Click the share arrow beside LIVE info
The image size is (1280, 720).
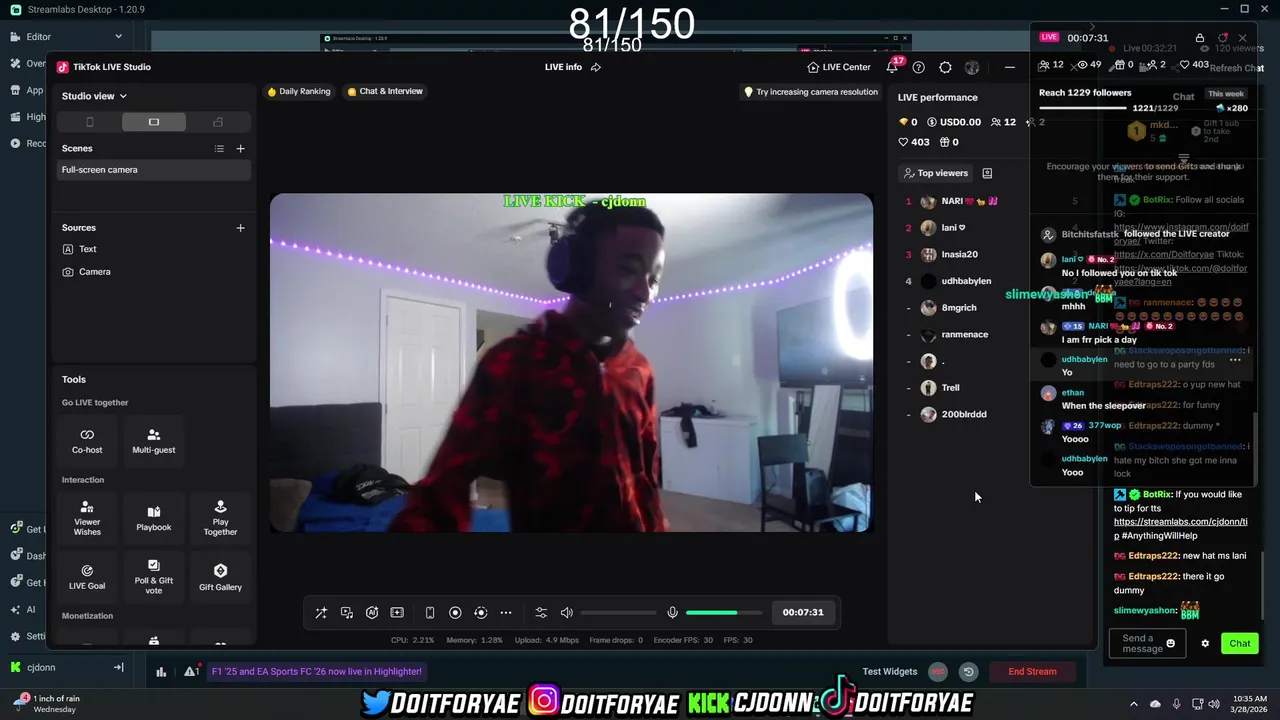(x=596, y=67)
